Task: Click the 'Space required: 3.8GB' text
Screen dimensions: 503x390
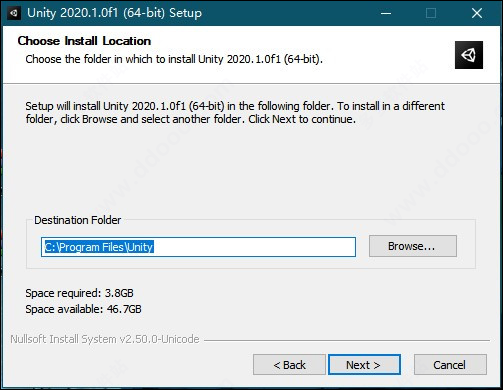Action: tap(79, 293)
